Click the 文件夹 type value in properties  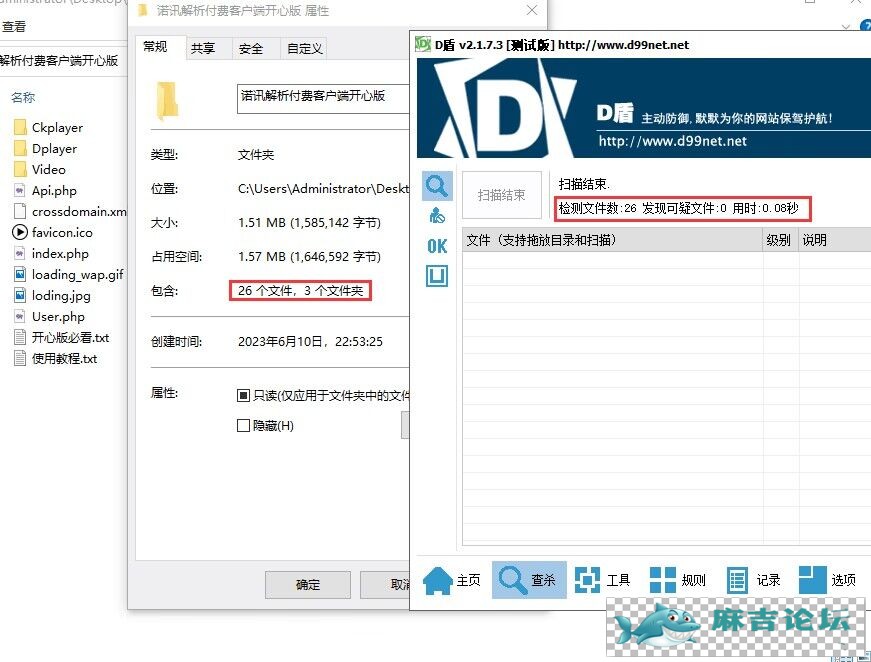pos(256,154)
